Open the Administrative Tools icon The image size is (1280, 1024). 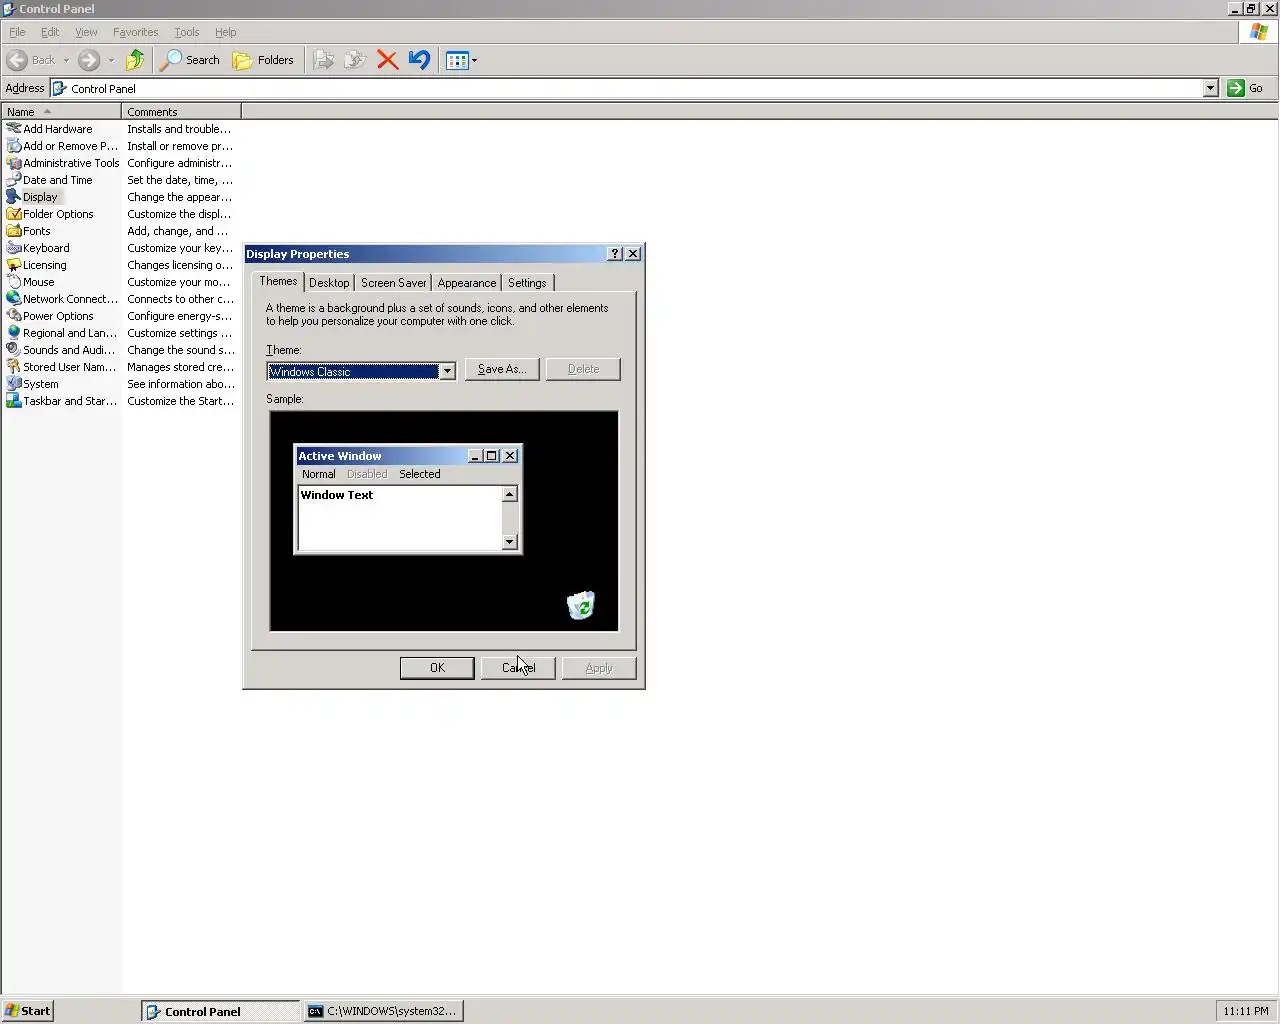14,163
